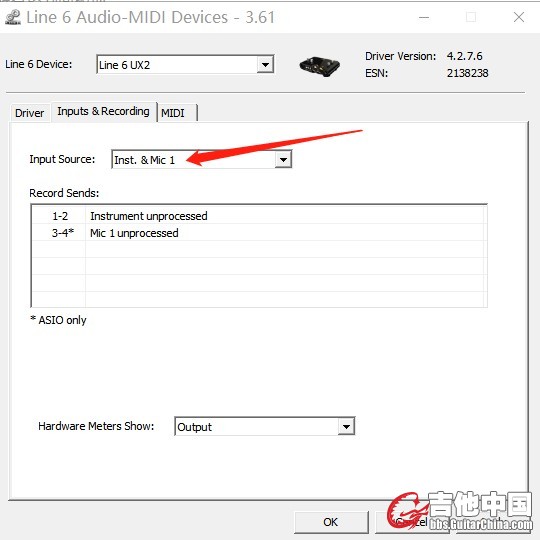Switch to the MIDI tab

pyautogui.click(x=173, y=113)
